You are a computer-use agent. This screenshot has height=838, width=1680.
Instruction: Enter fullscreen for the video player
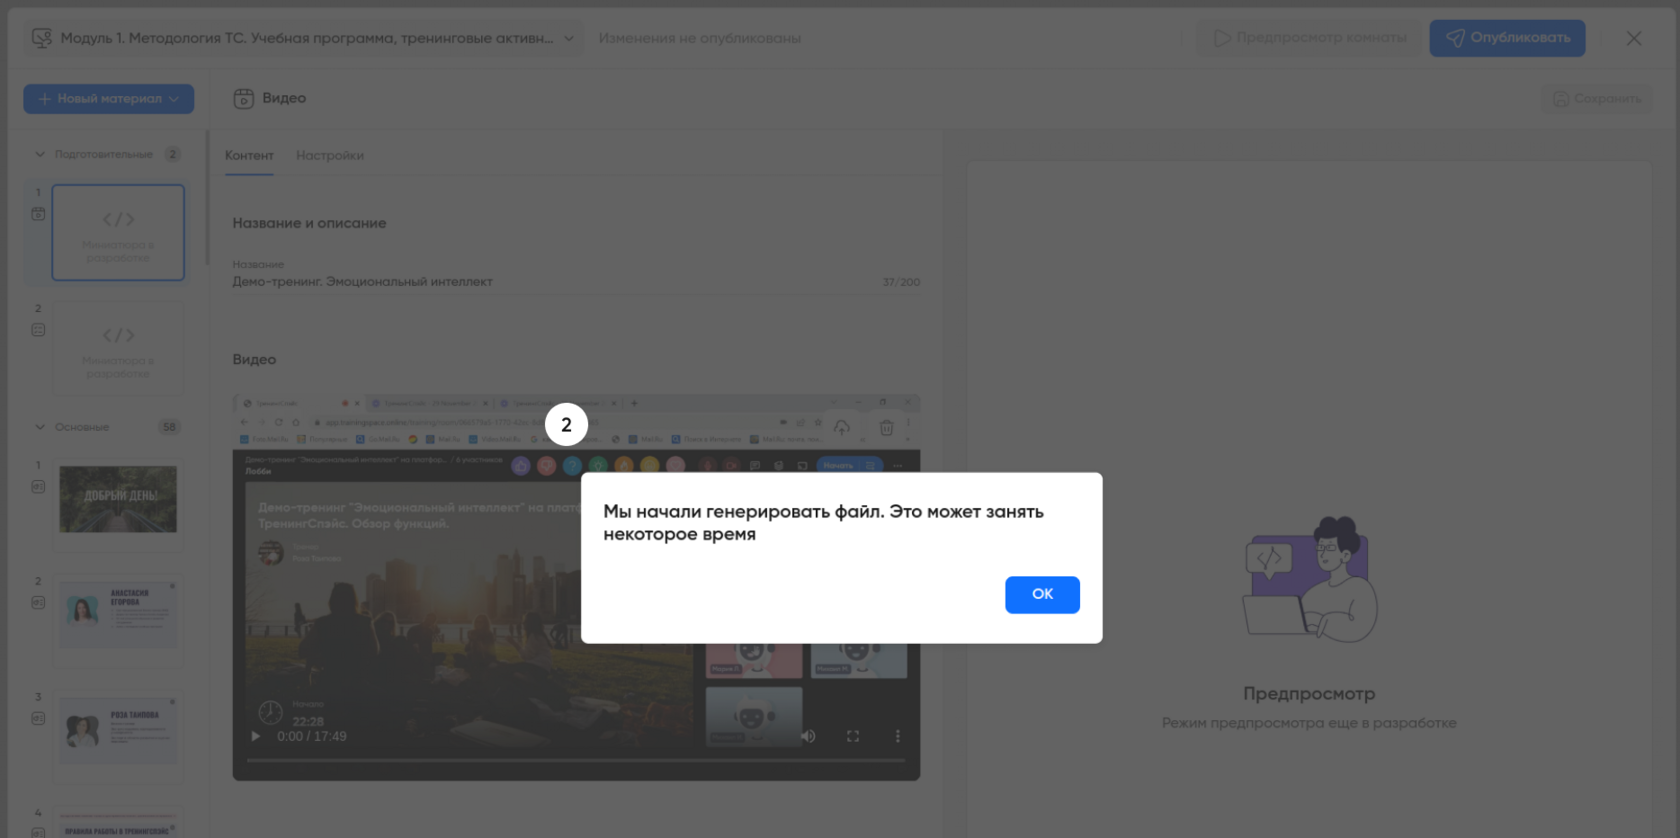(853, 736)
